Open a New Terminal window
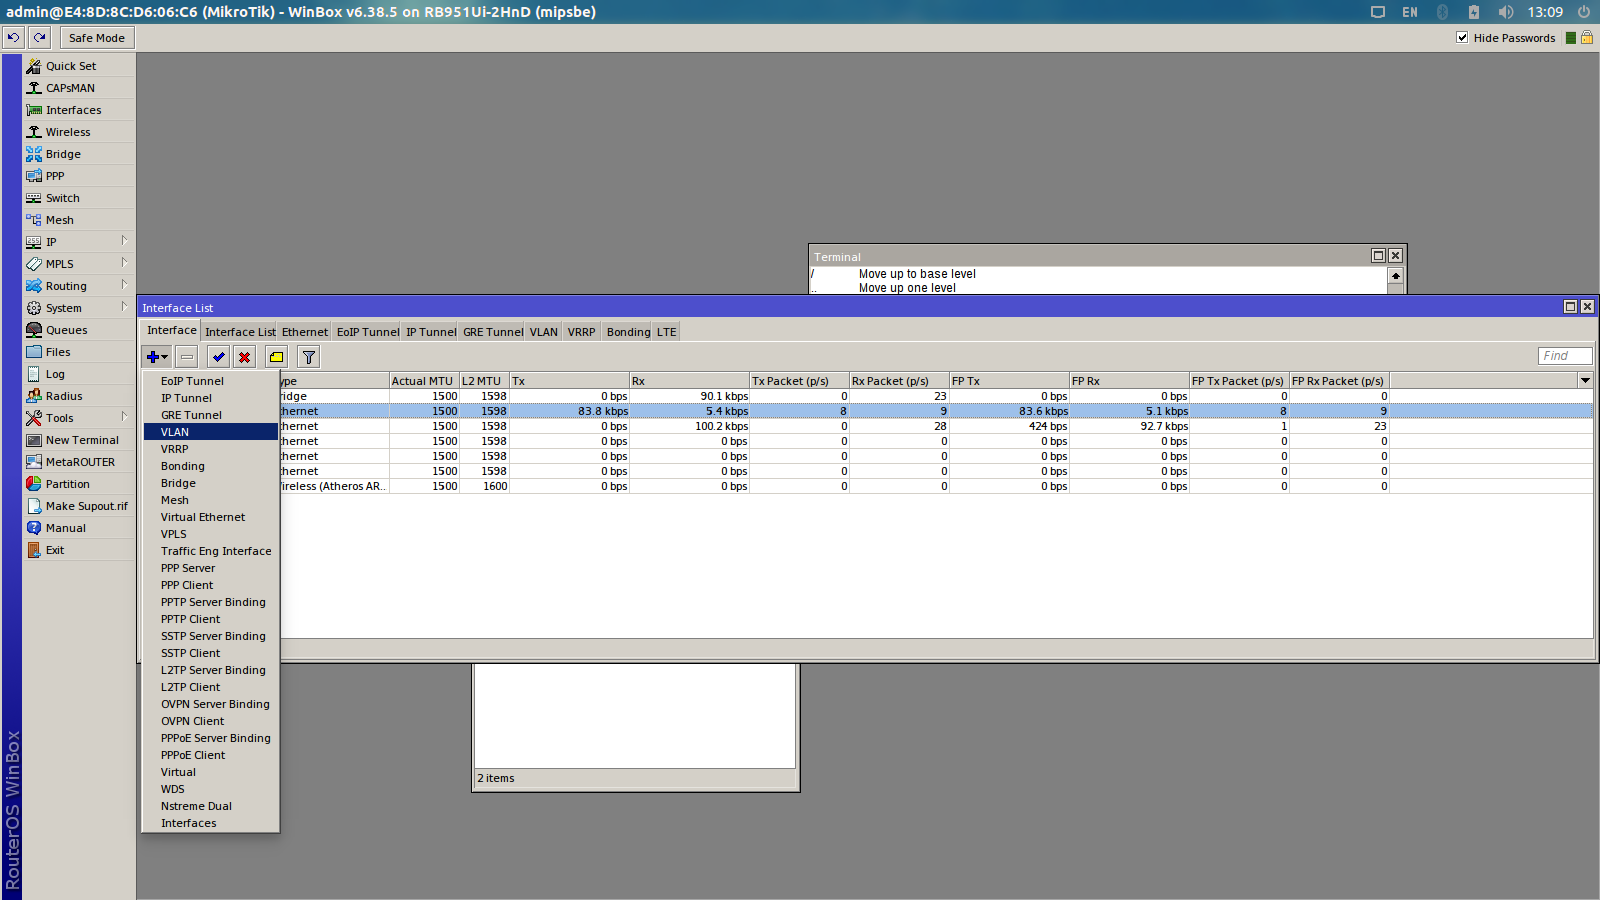Screen dimensions: 1600x900 pos(81,439)
